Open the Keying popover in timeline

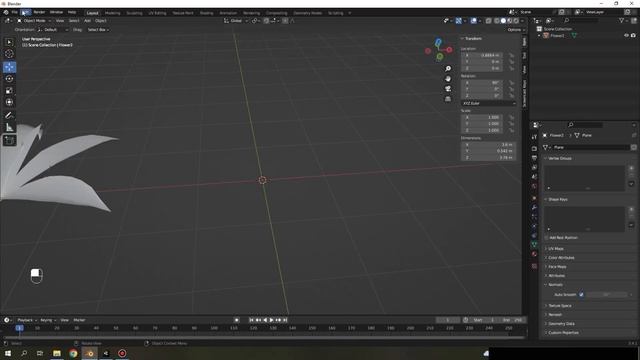coord(48,320)
